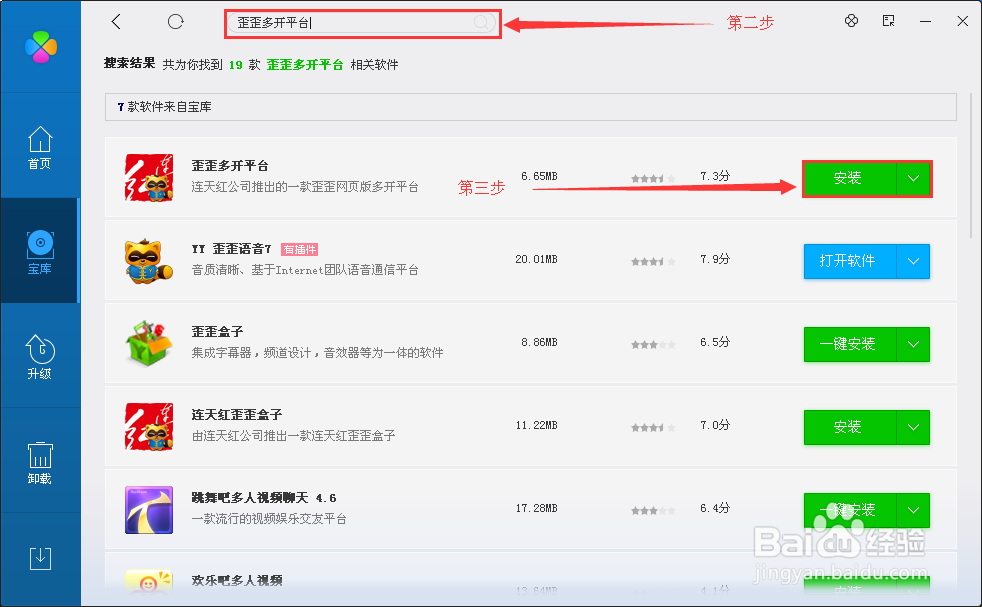This screenshot has height=607, width=982.
Task: Open the feedback icon next to minimize
Action: 888,21
